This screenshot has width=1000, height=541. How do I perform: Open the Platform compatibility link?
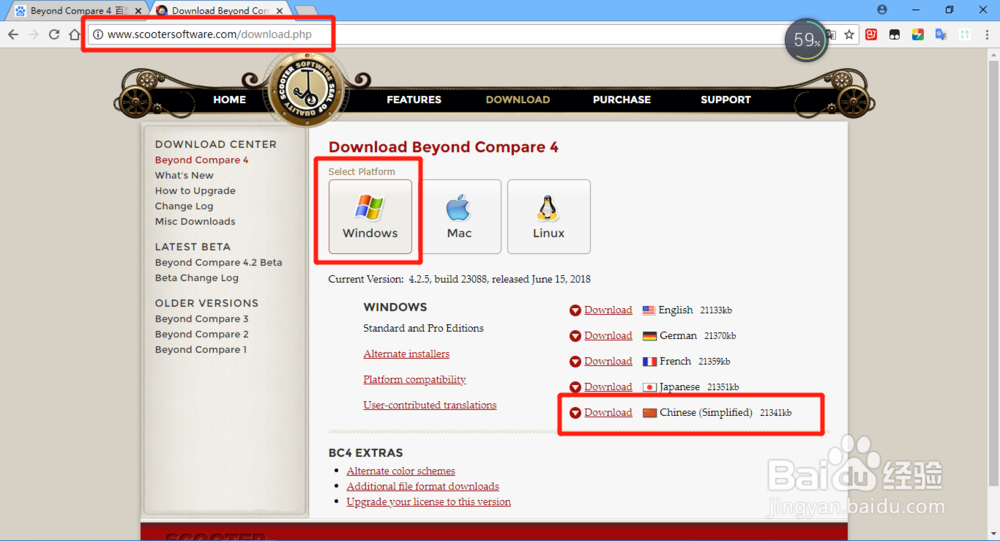tap(415, 379)
